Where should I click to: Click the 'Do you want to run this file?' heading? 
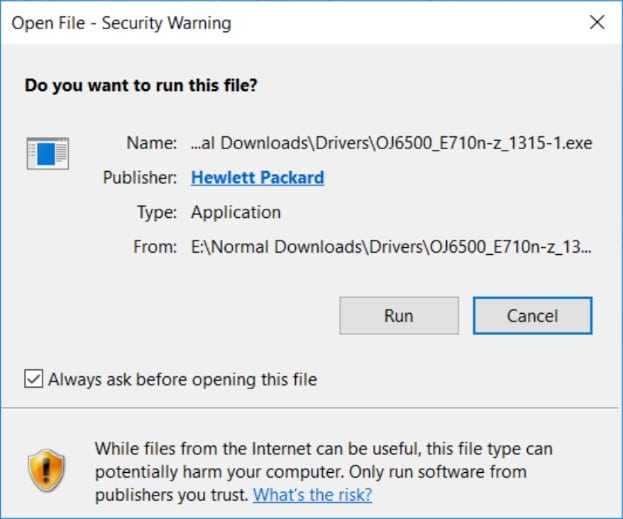point(141,86)
